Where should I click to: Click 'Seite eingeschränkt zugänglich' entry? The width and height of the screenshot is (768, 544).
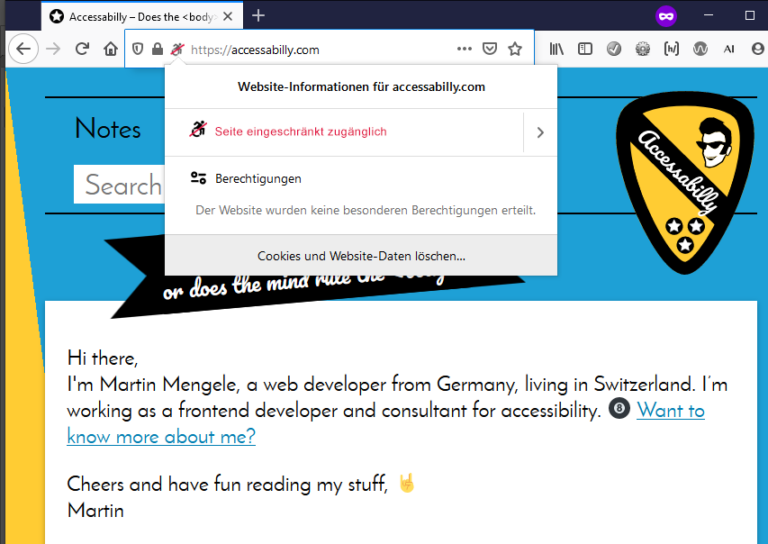300,131
